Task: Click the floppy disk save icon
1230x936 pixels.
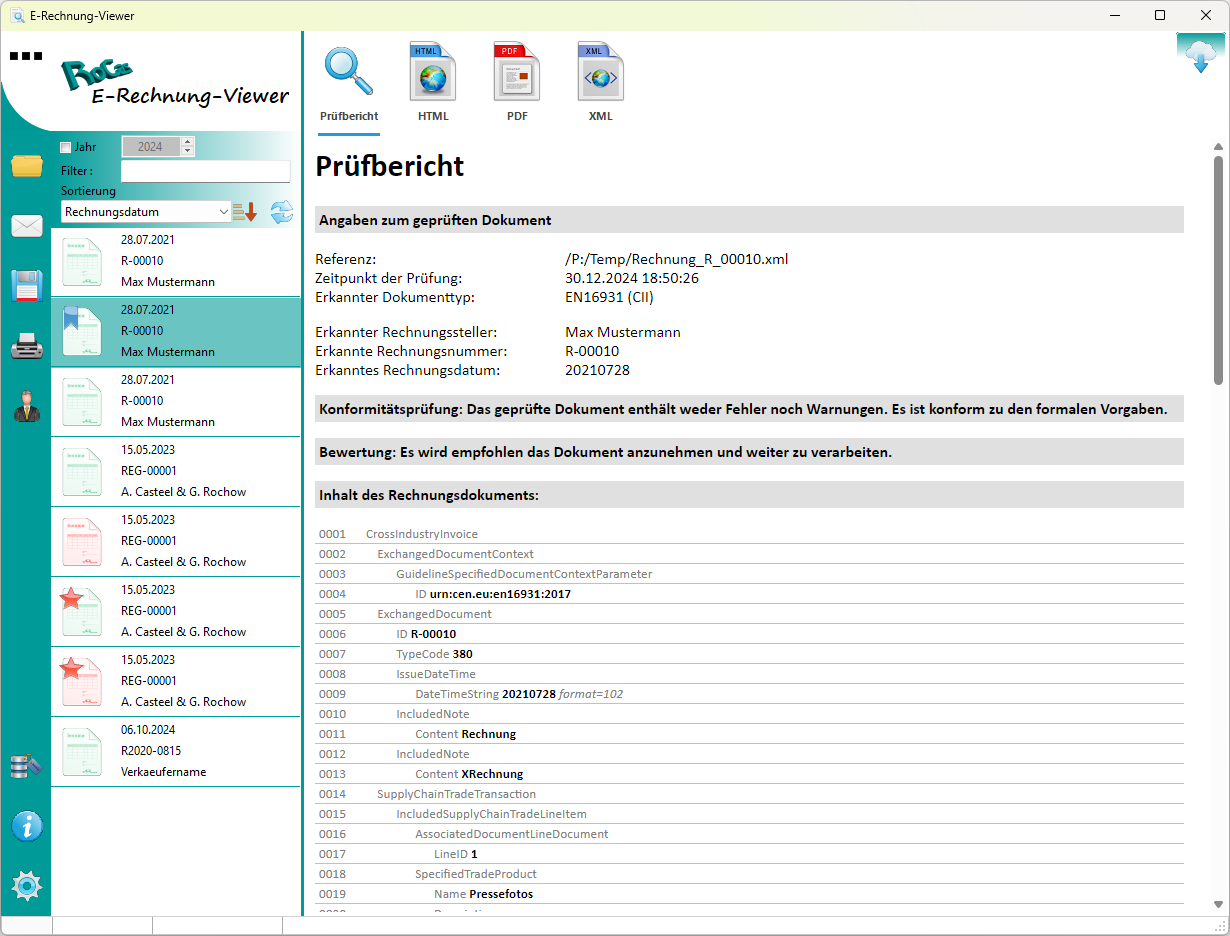Action: click(x=27, y=286)
